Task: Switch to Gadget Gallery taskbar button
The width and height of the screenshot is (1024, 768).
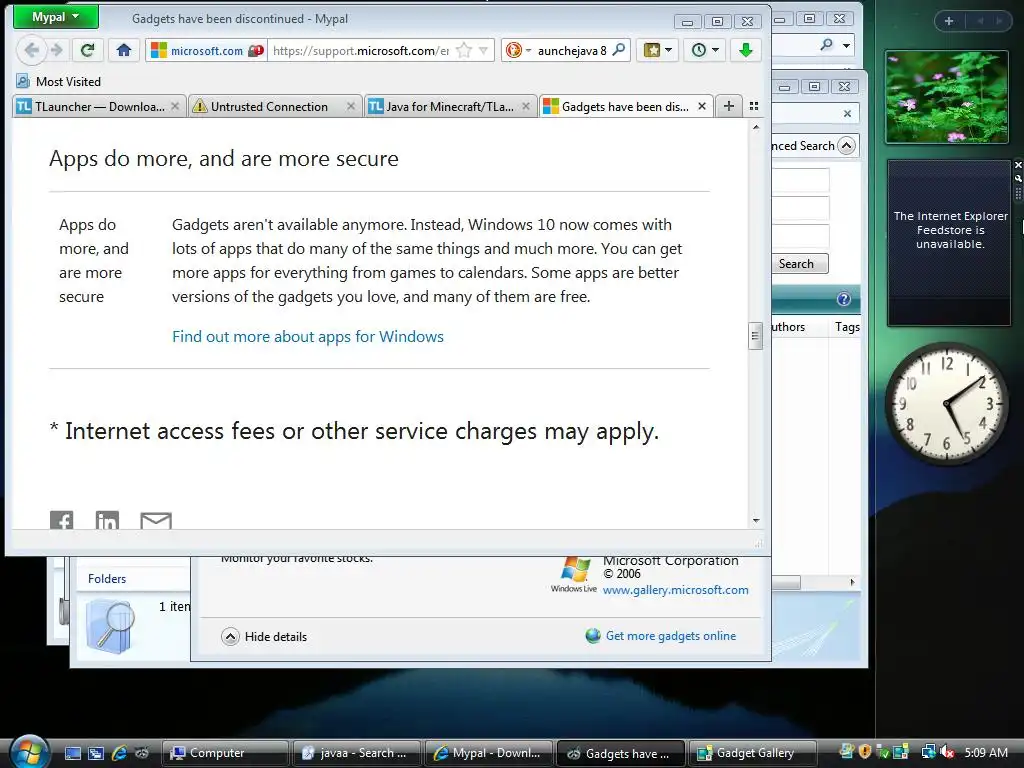Action: coord(752,753)
